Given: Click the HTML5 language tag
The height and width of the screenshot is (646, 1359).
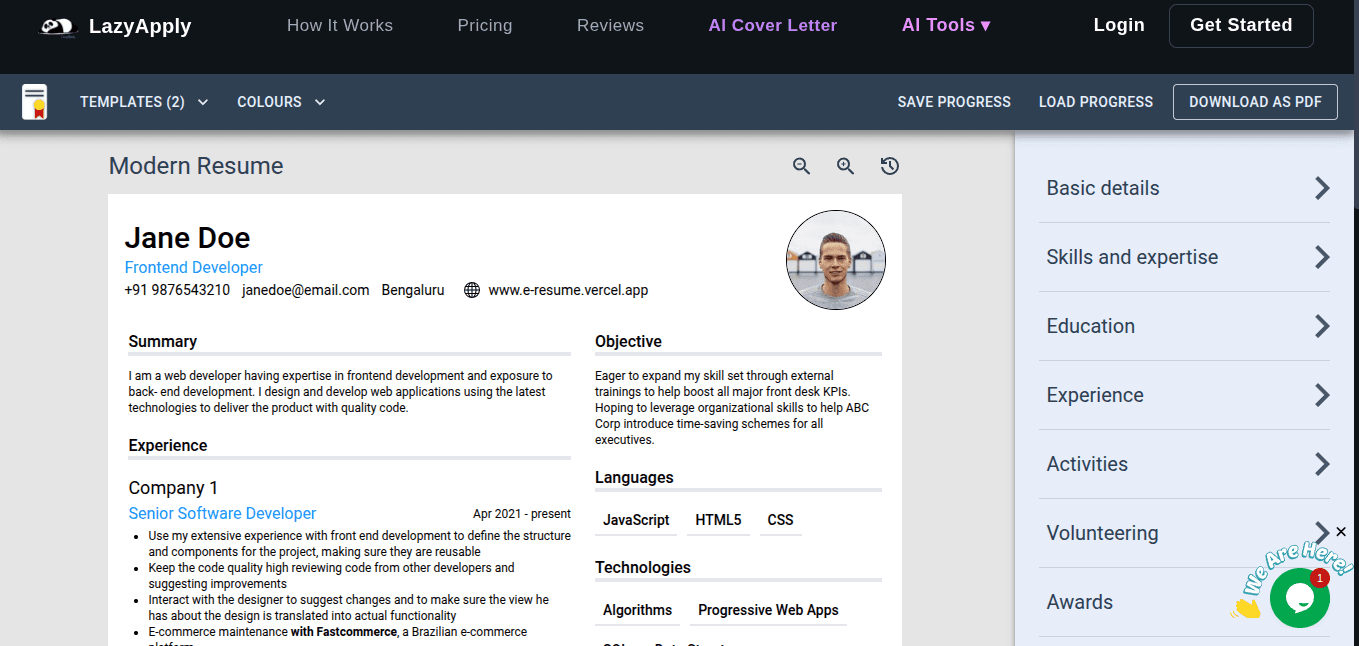Looking at the screenshot, I should click(718, 520).
